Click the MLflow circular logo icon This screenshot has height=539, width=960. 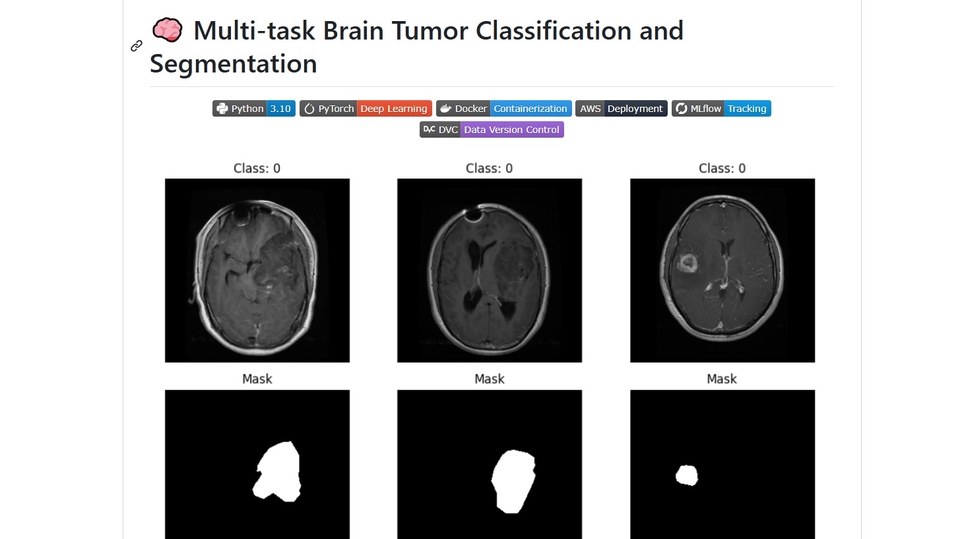pos(681,109)
